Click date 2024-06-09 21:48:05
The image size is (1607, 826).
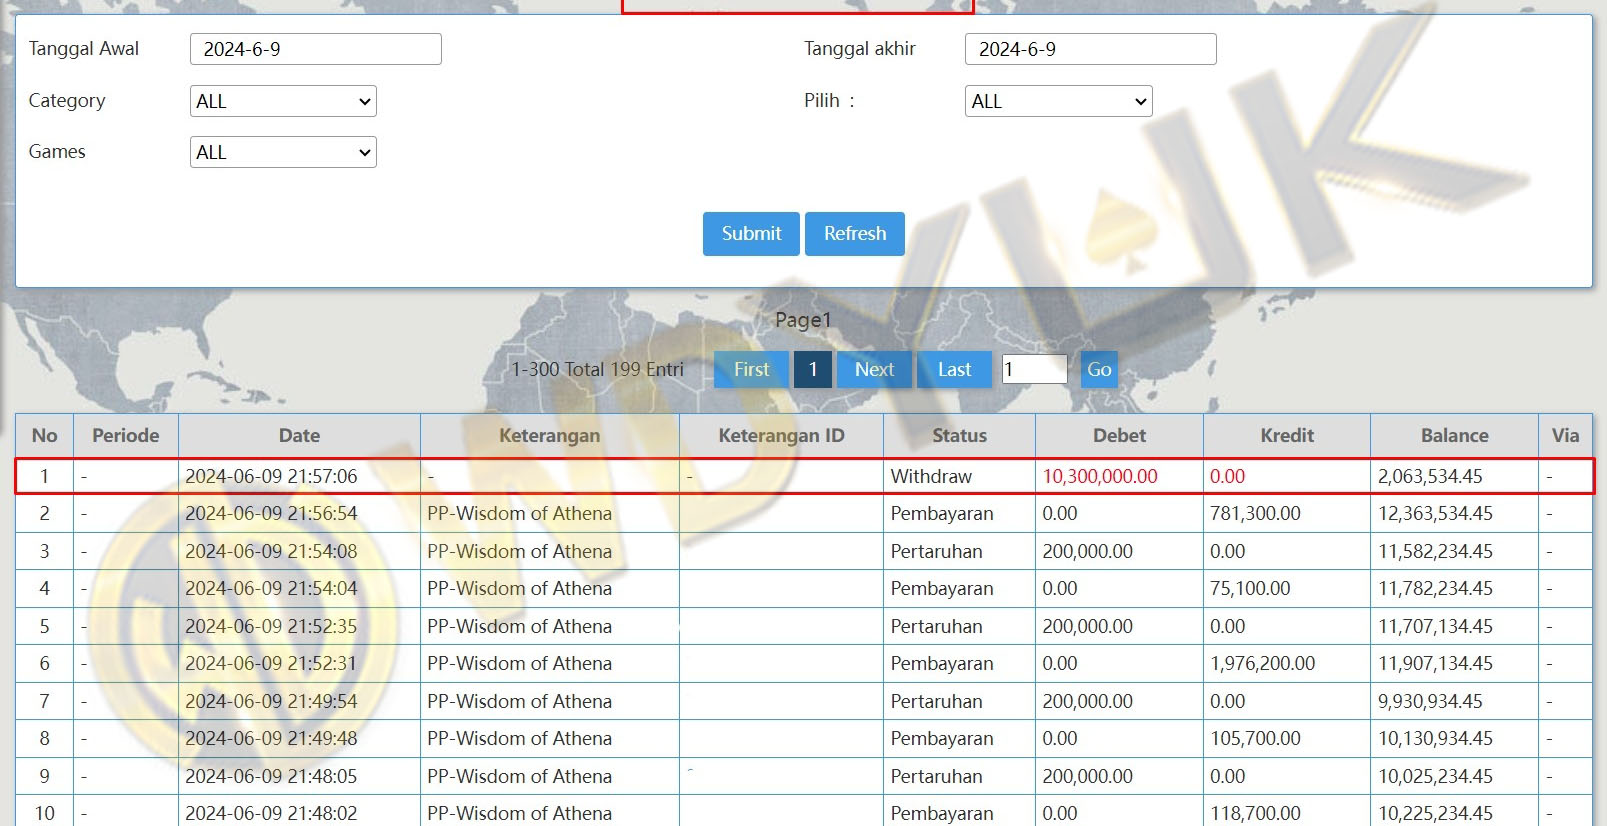click(271, 777)
